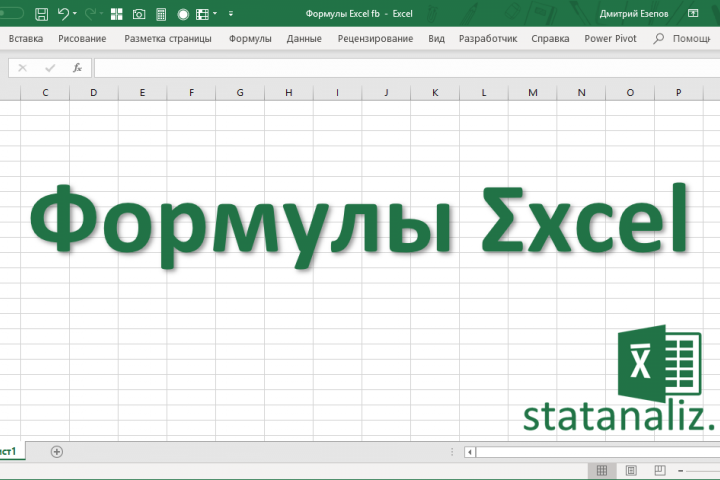Screen dimensions: 720x480
Task: Click the zoom out minus button
Action: click(x=681, y=471)
